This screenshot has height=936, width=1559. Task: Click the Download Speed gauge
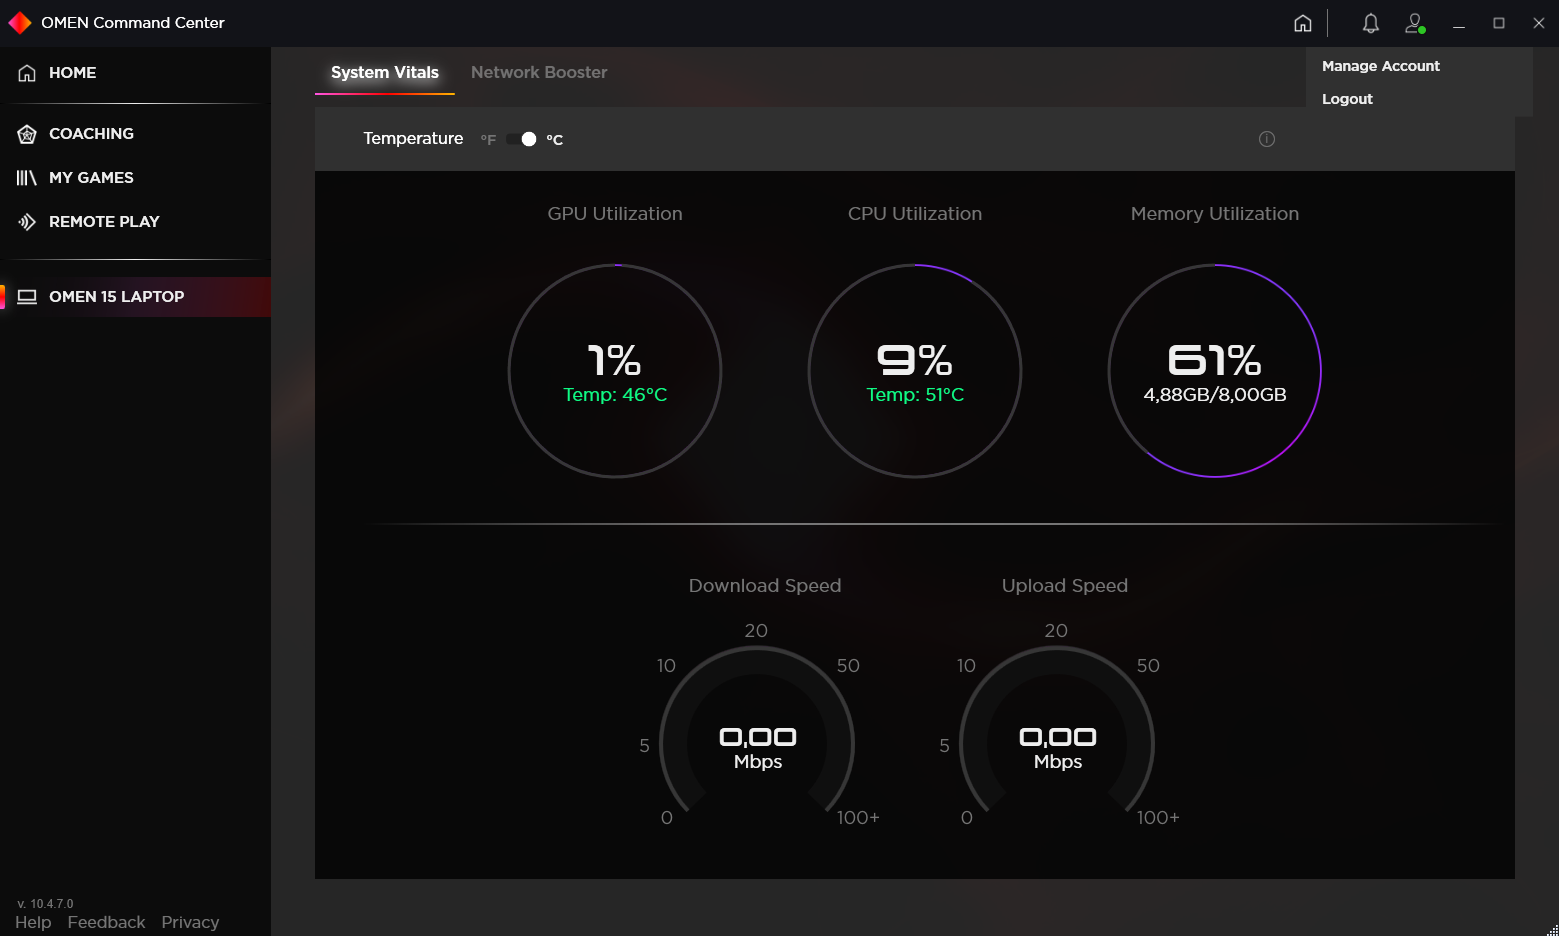coord(757,740)
